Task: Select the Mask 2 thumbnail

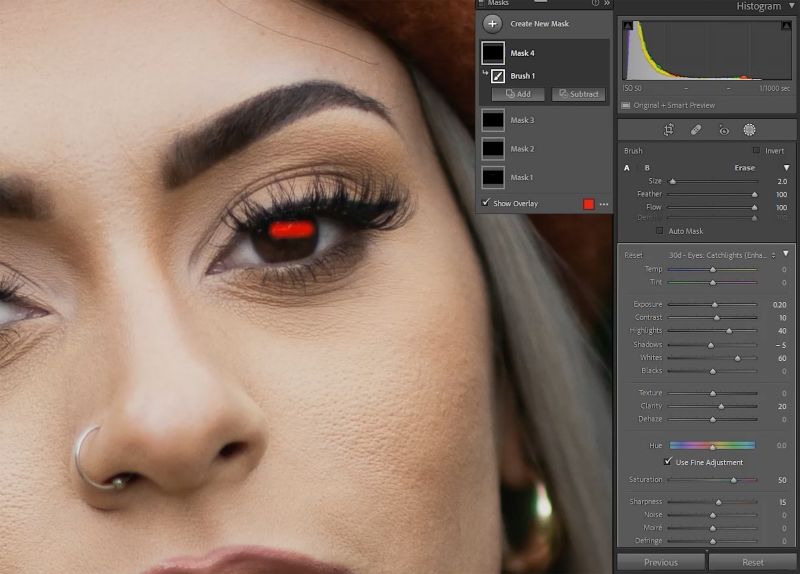Action: 493,149
